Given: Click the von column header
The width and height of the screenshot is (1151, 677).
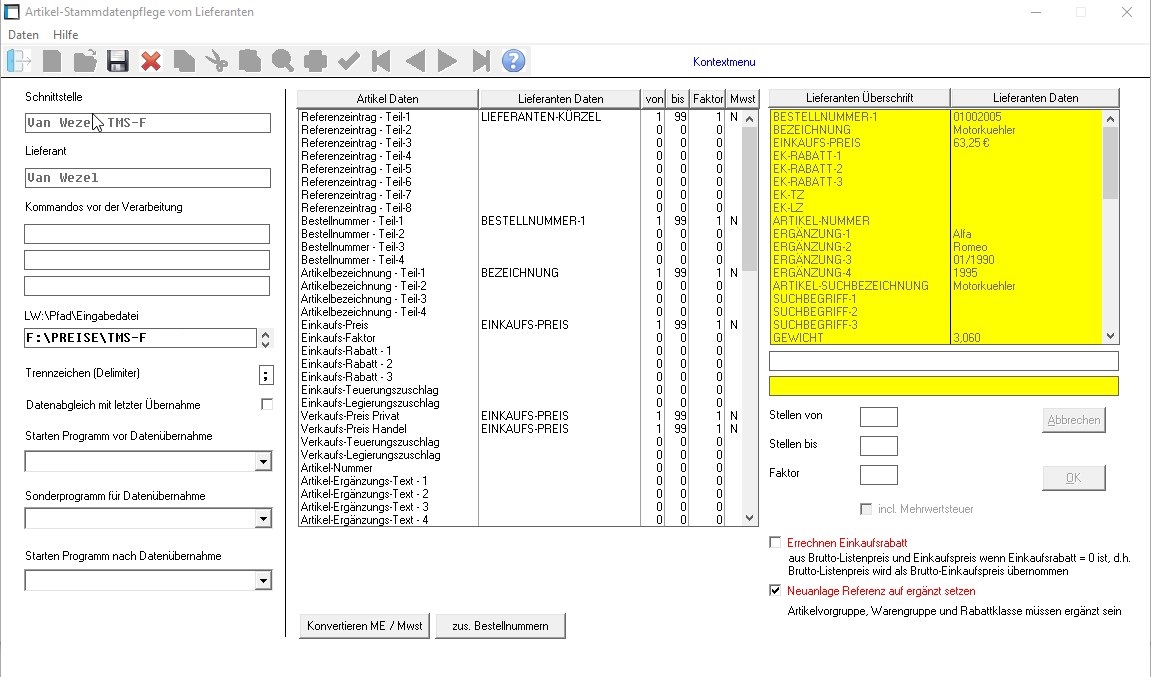Looking at the screenshot, I should pos(653,98).
